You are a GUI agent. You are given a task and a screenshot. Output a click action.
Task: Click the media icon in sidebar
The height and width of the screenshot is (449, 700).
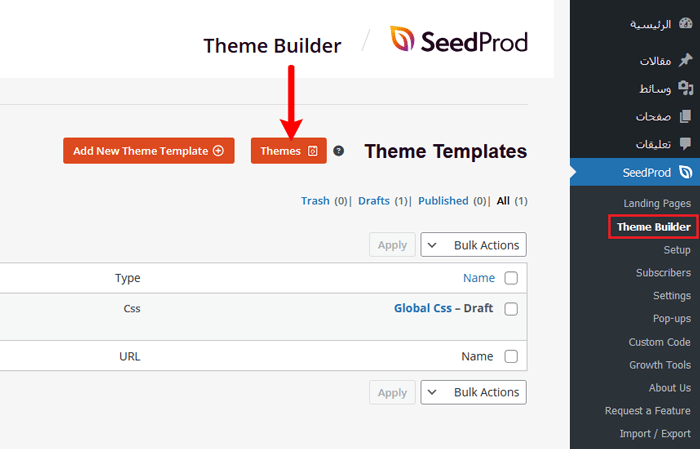tap(684, 89)
